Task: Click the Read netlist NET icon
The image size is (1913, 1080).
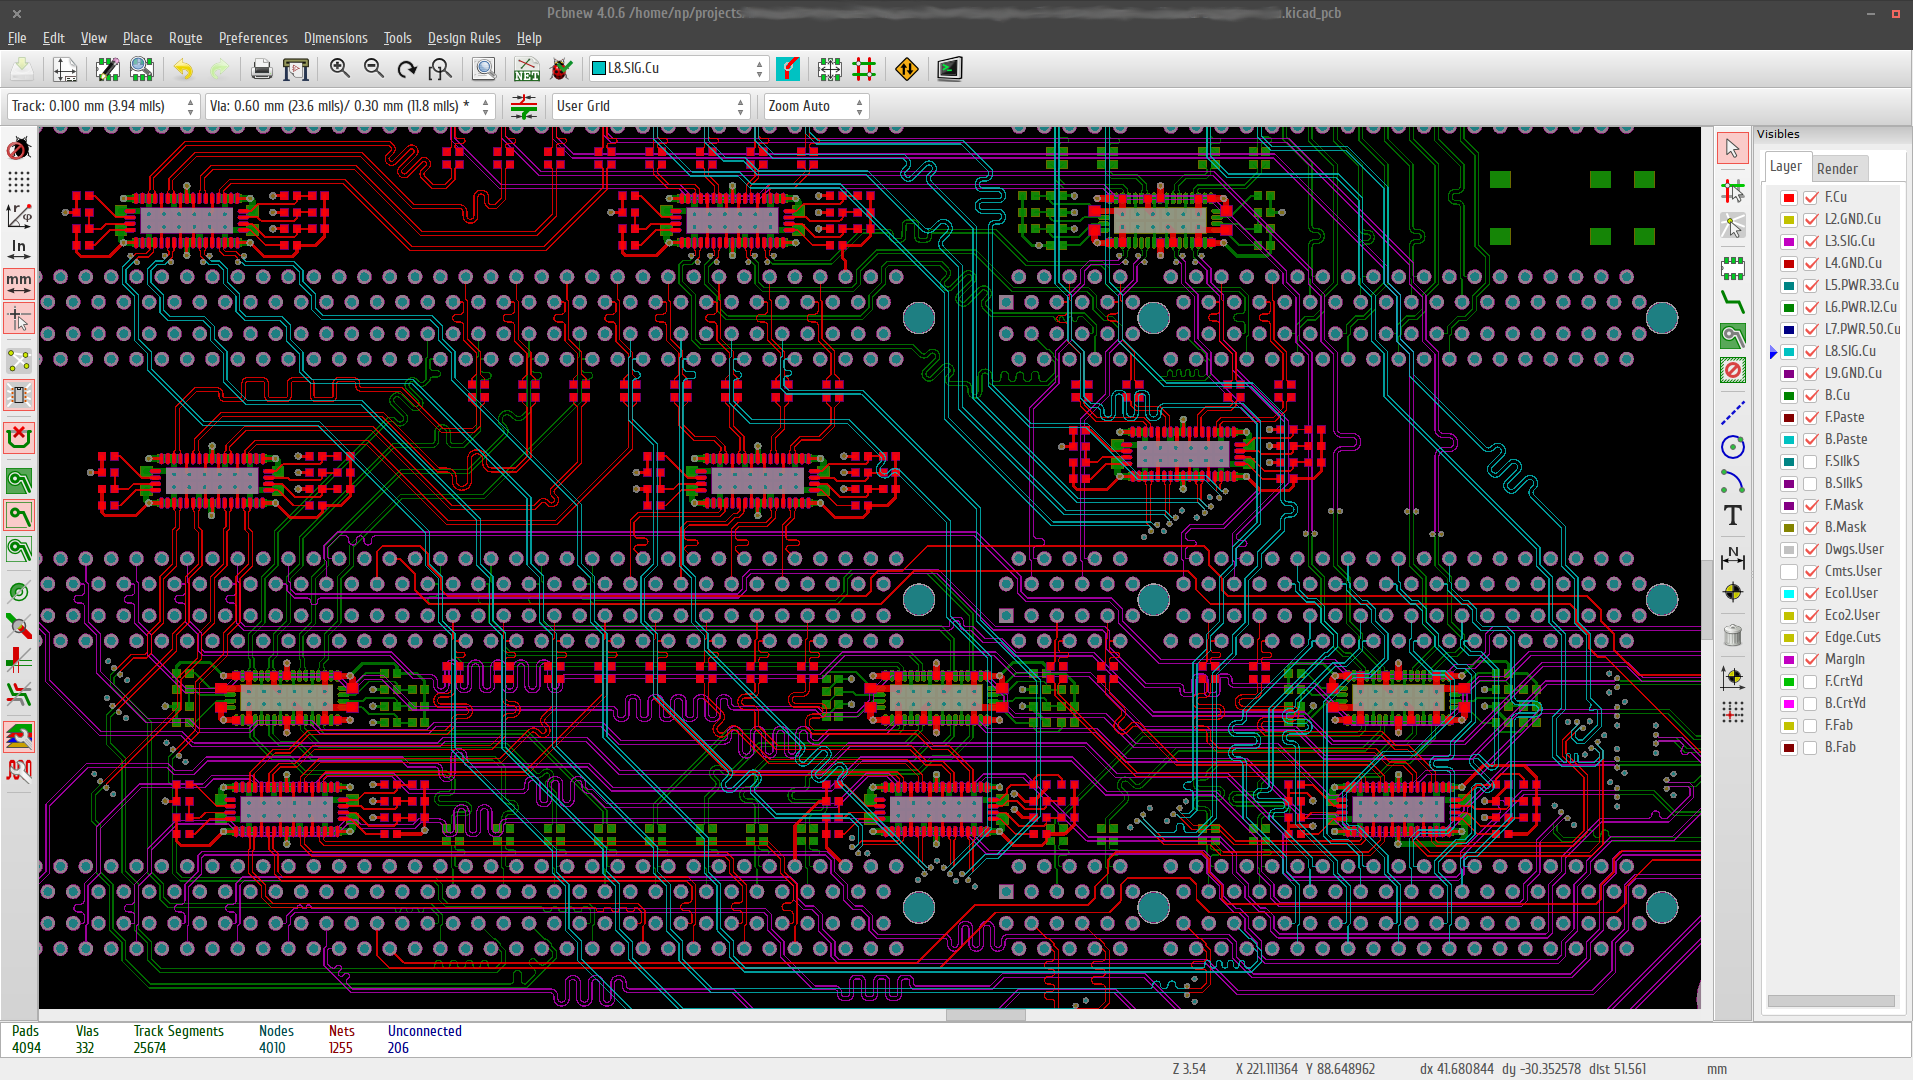Action: (526, 69)
